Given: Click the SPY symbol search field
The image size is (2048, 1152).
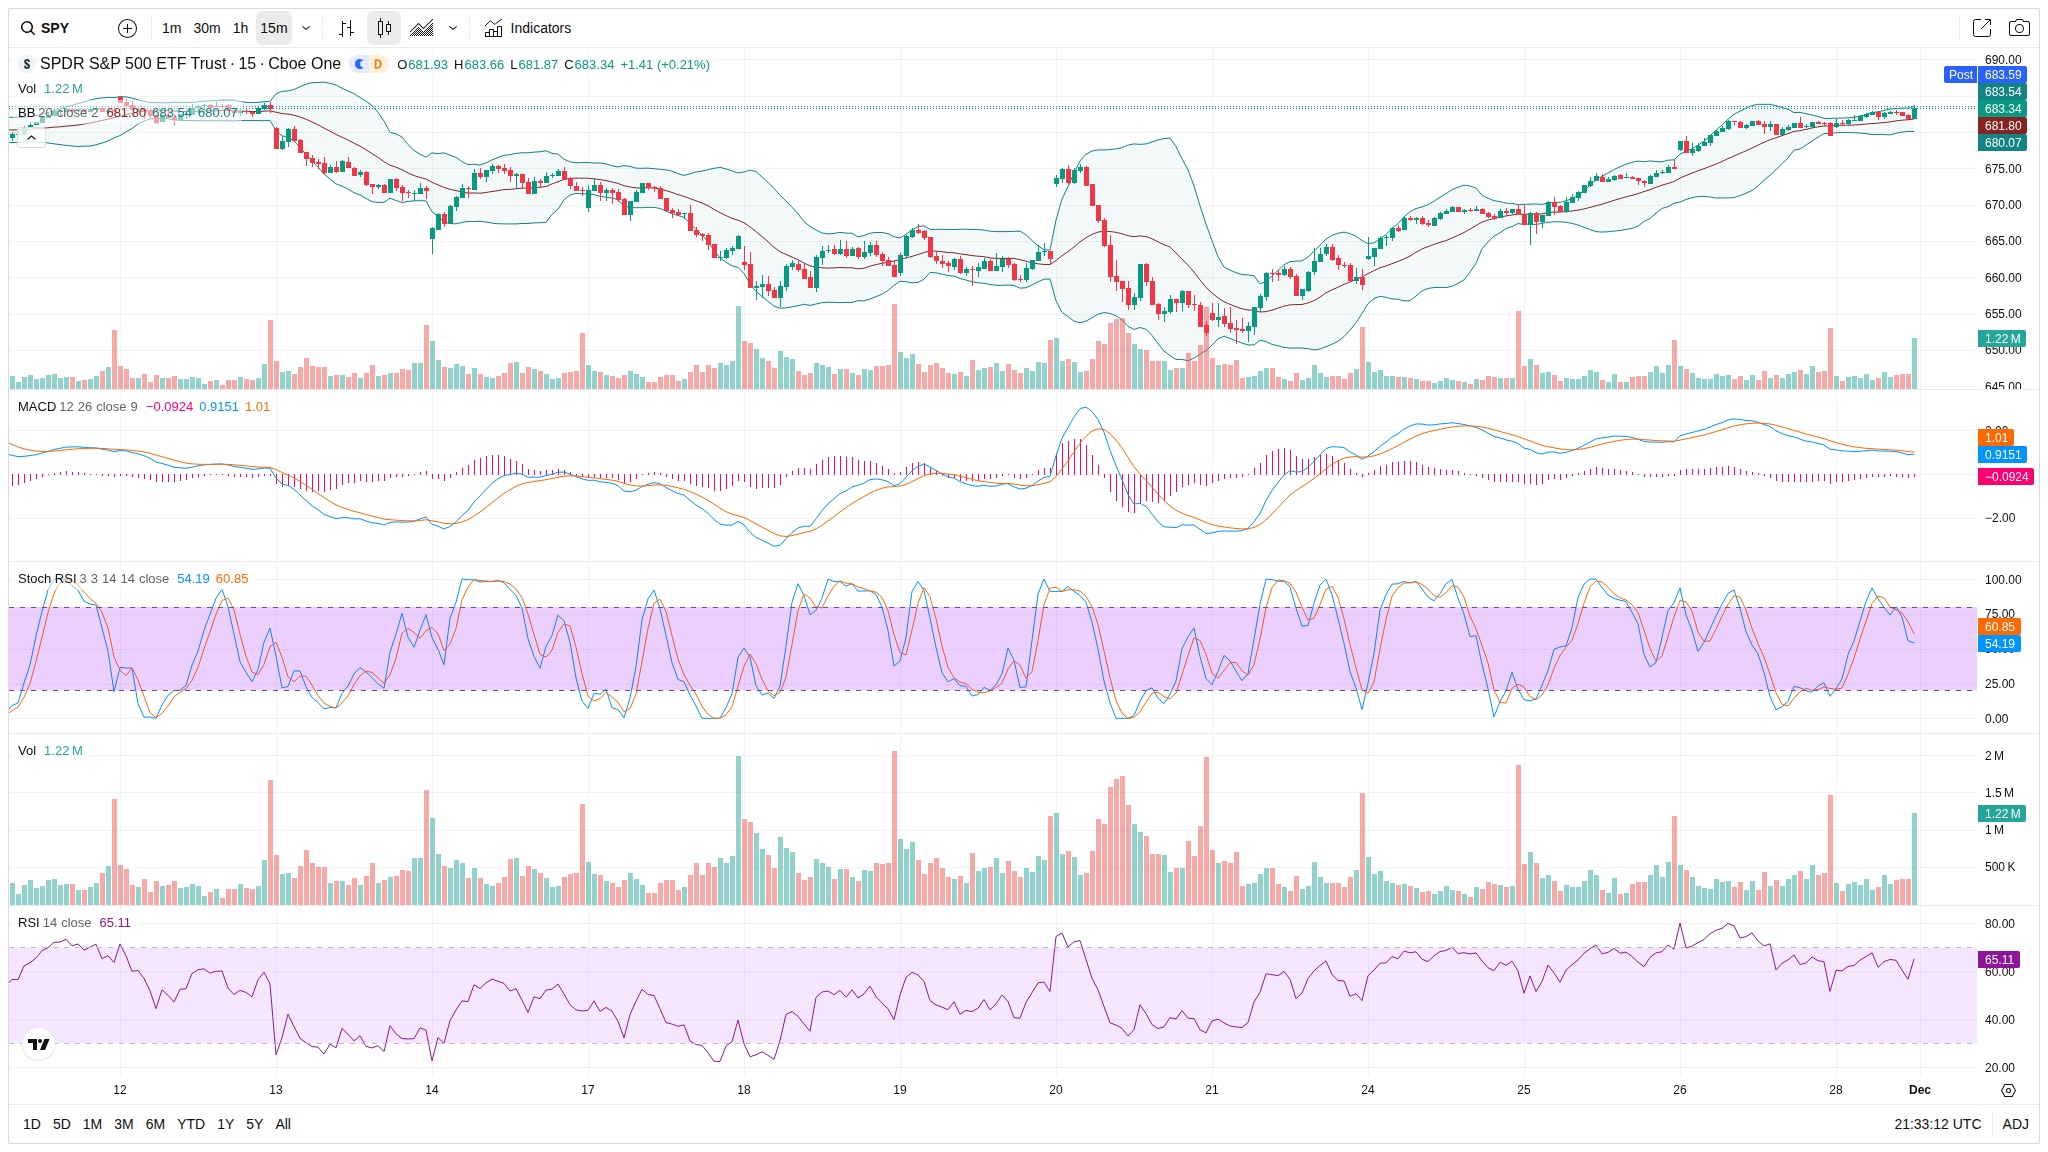Looking at the screenshot, I should pos(57,28).
